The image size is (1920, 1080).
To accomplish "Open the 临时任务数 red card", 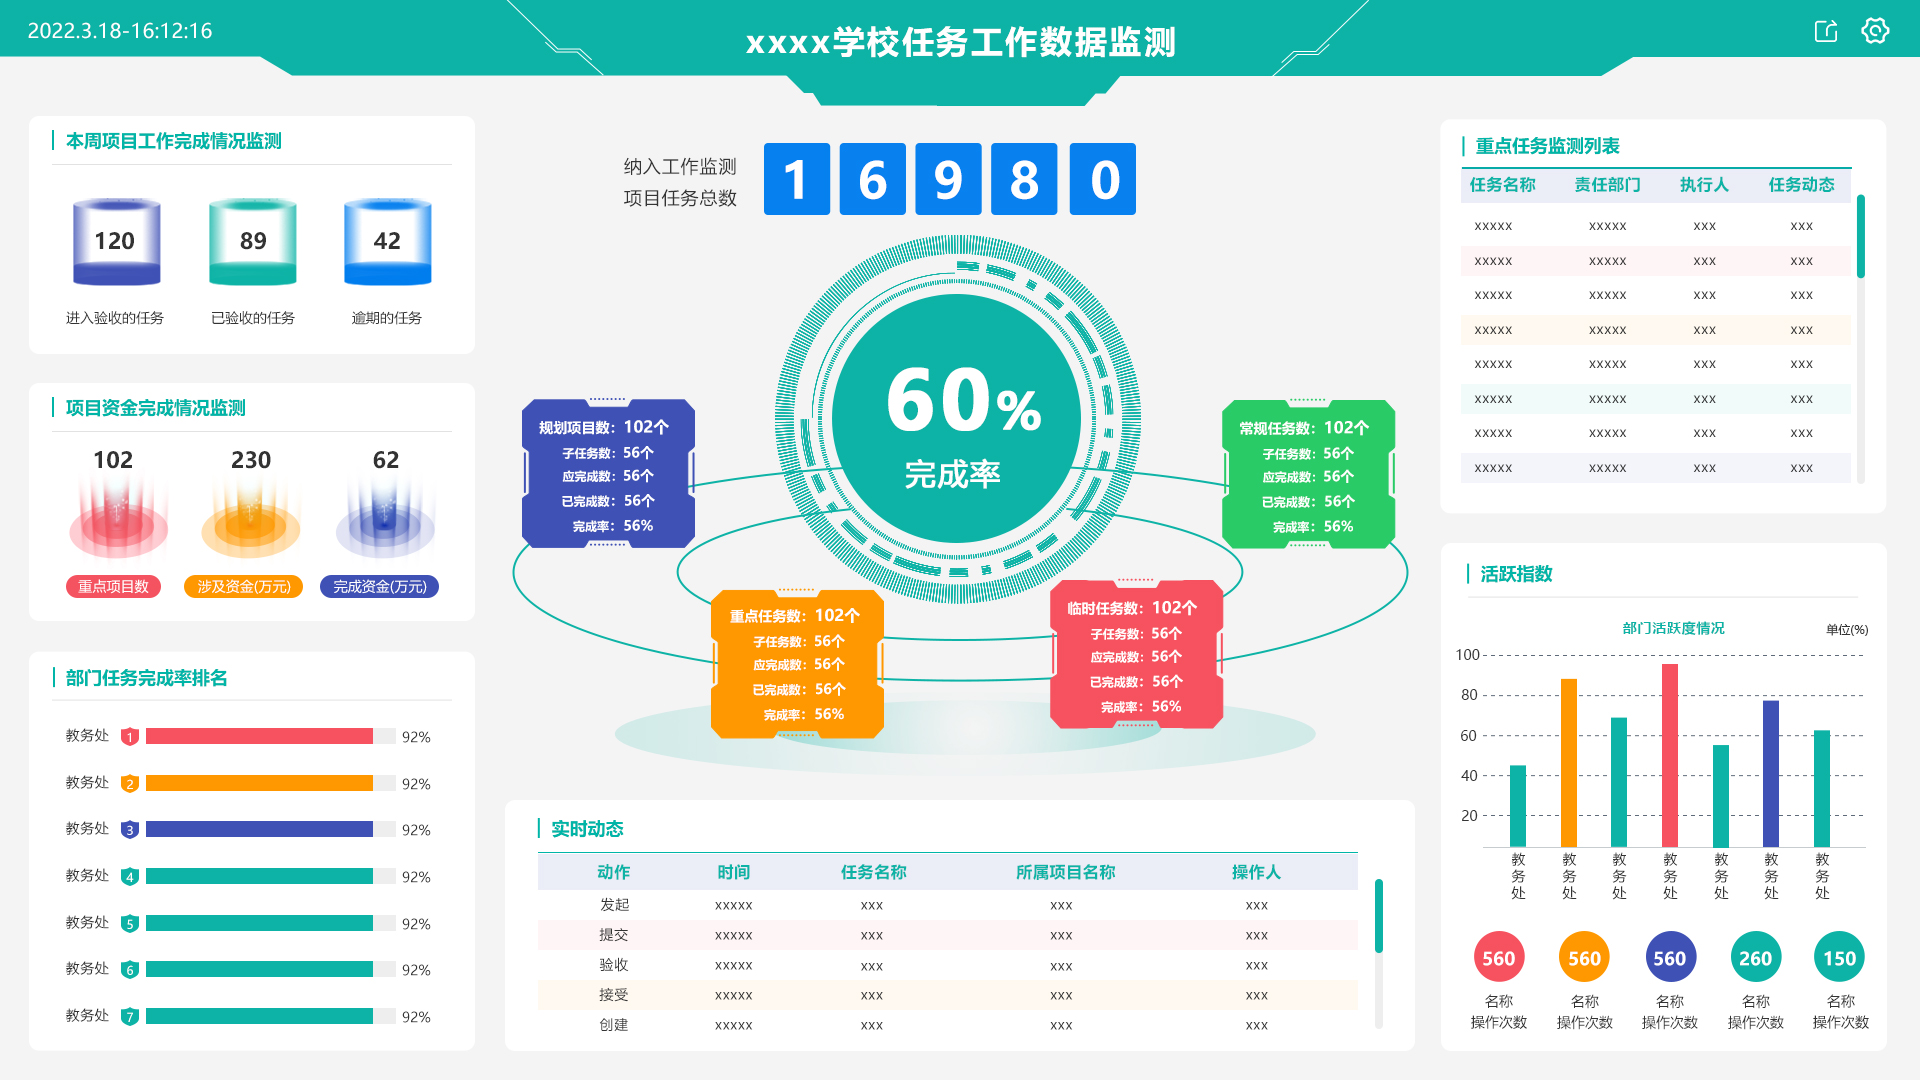I will [1136, 656].
